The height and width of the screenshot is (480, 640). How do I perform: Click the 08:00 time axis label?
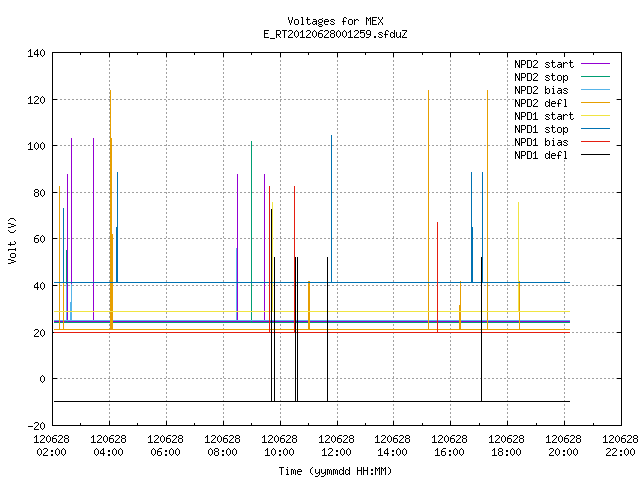[222, 452]
